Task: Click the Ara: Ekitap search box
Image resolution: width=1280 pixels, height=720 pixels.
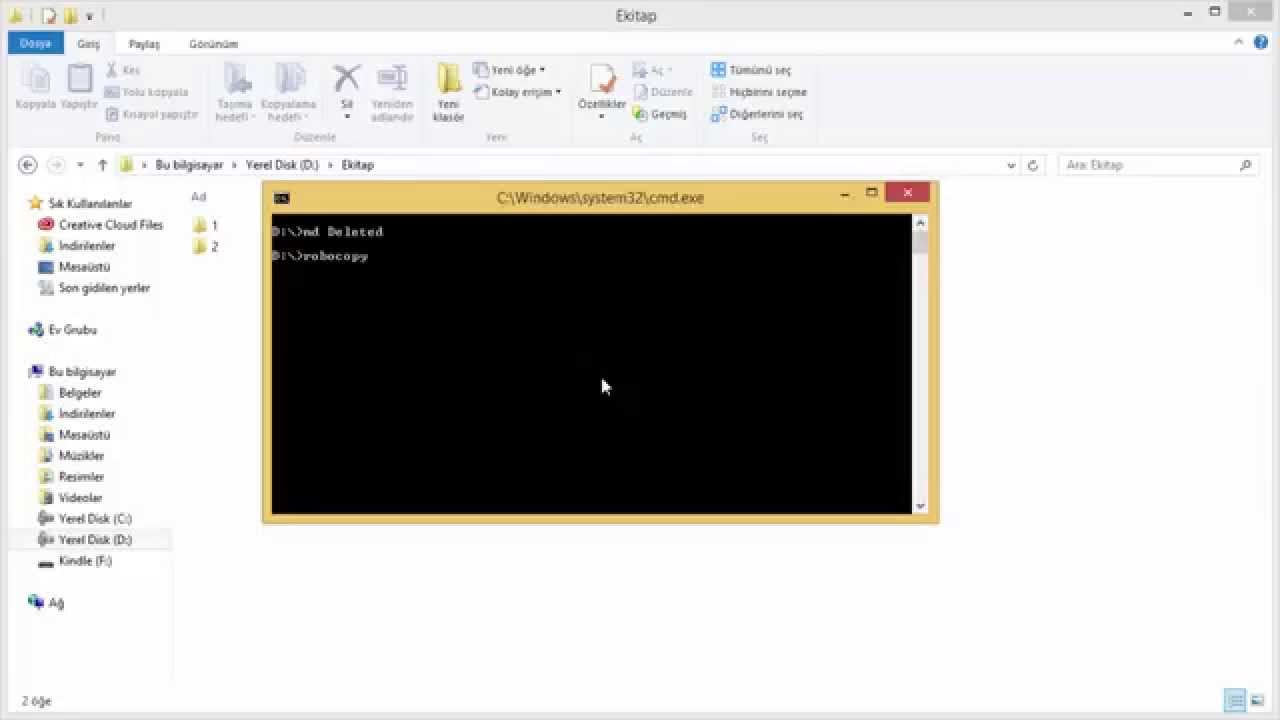Action: (1157, 165)
